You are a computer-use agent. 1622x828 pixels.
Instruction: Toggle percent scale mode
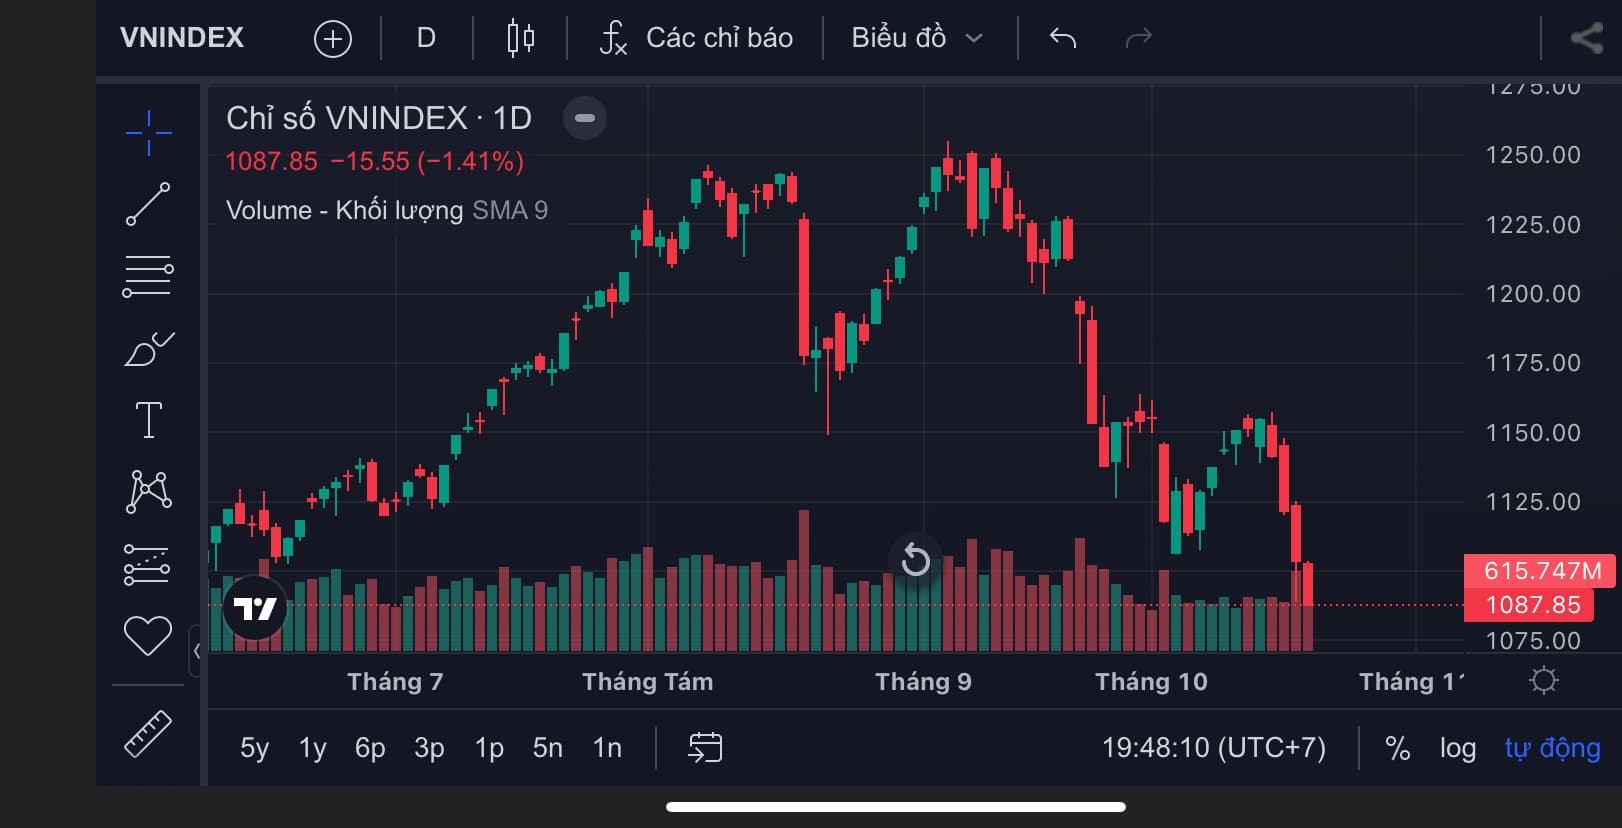pos(1397,748)
